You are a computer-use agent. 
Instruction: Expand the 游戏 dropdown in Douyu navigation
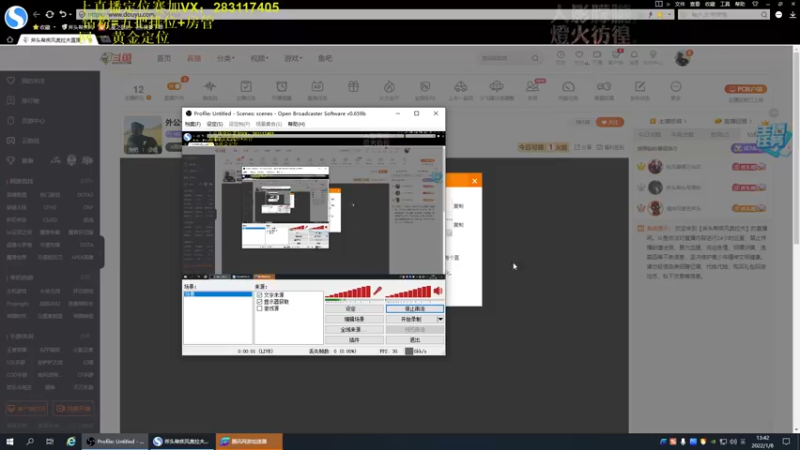point(293,58)
